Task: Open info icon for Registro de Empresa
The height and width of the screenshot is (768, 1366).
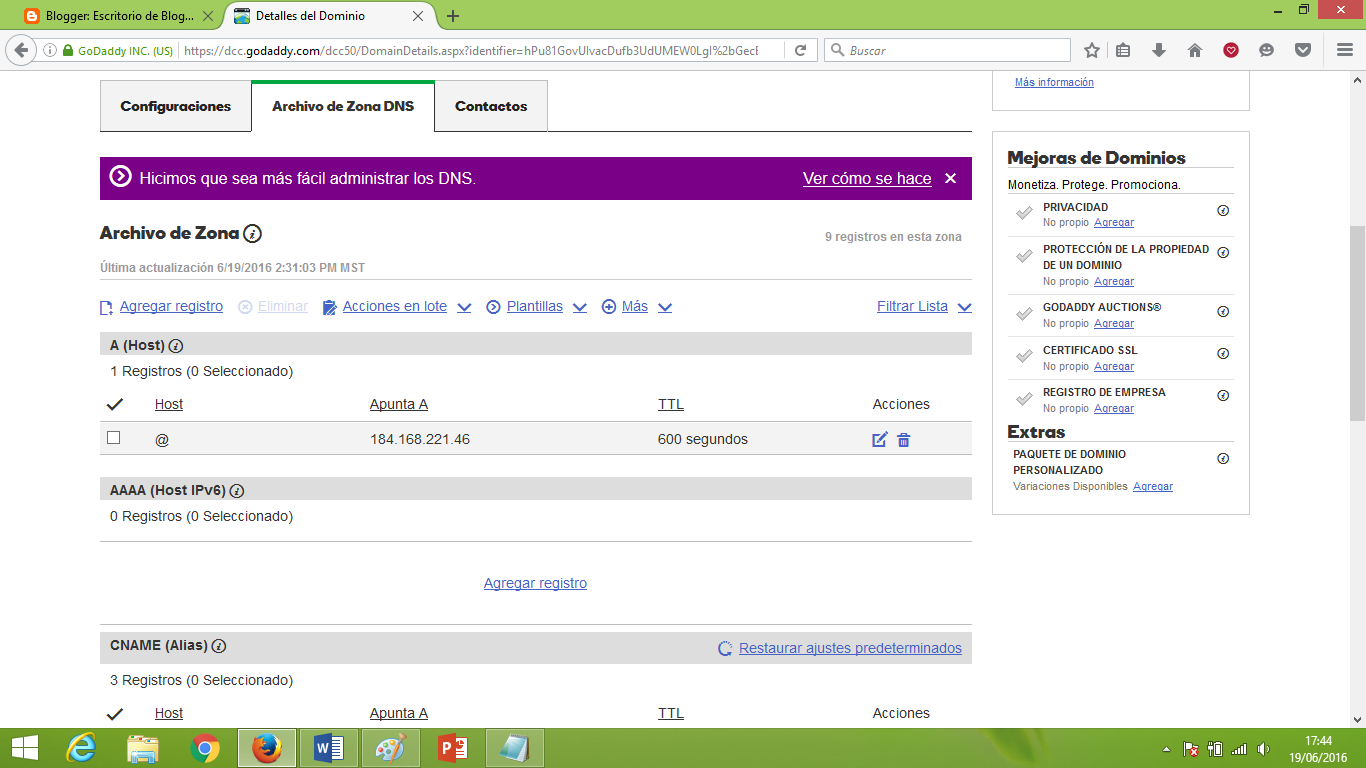Action: 1223,396
